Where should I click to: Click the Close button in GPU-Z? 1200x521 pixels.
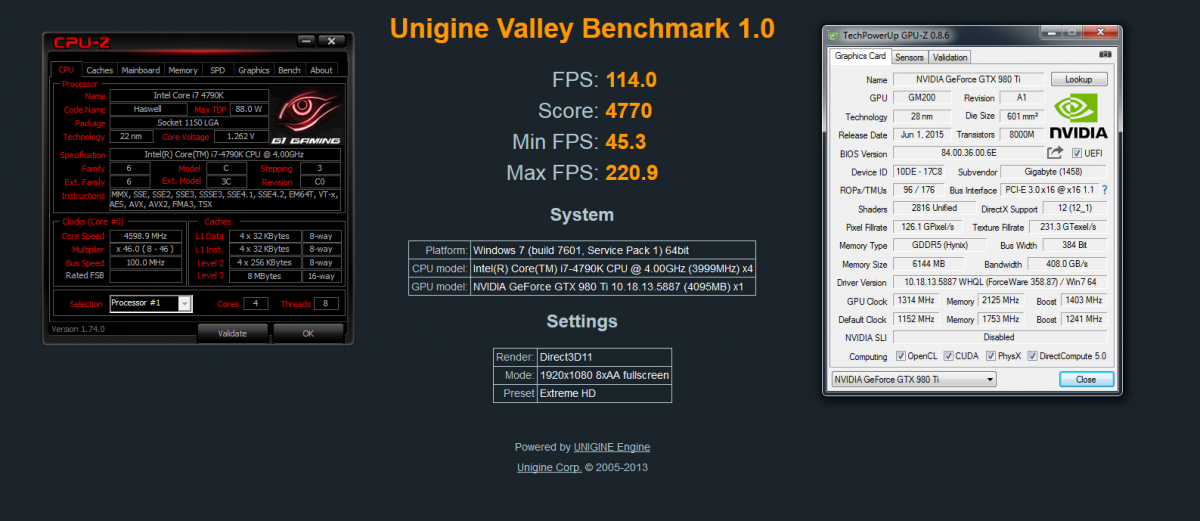click(1086, 379)
